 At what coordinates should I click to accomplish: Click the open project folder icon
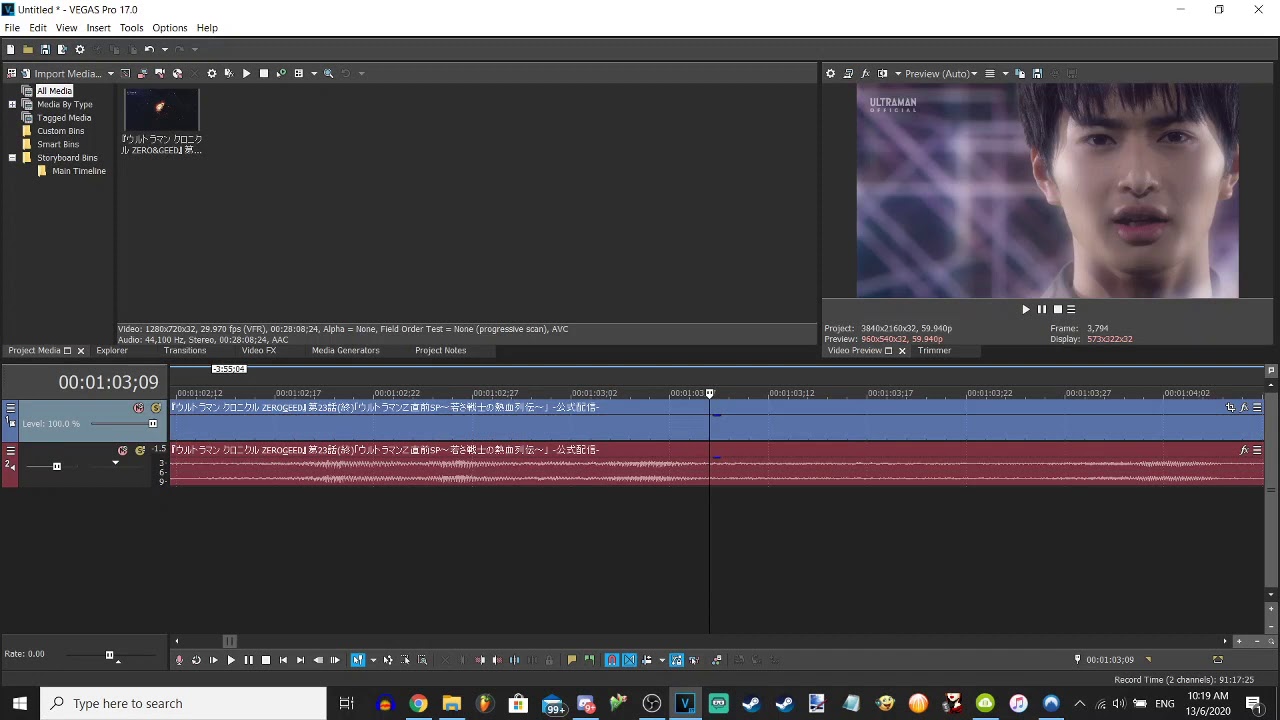coord(28,49)
